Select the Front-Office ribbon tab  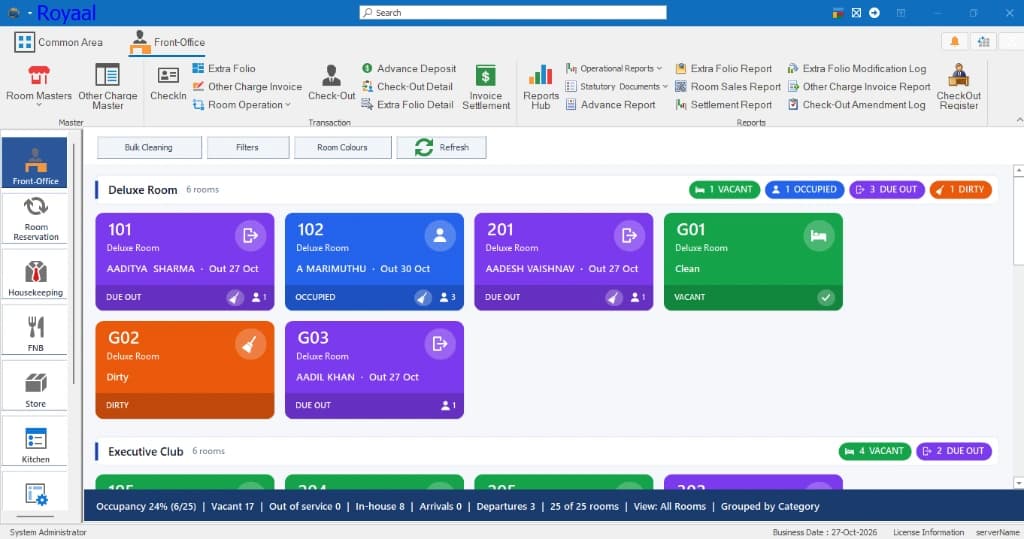[167, 42]
